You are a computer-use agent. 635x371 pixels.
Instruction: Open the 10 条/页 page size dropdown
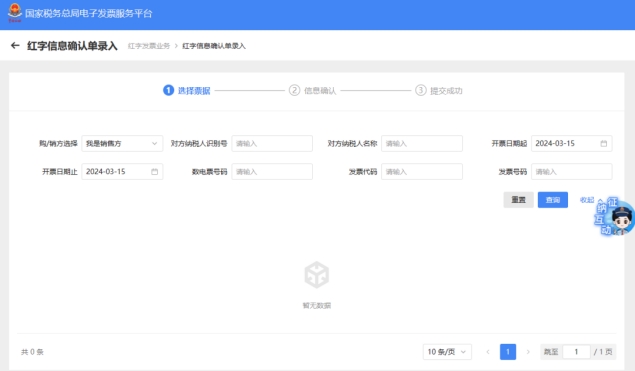pyautogui.click(x=447, y=352)
